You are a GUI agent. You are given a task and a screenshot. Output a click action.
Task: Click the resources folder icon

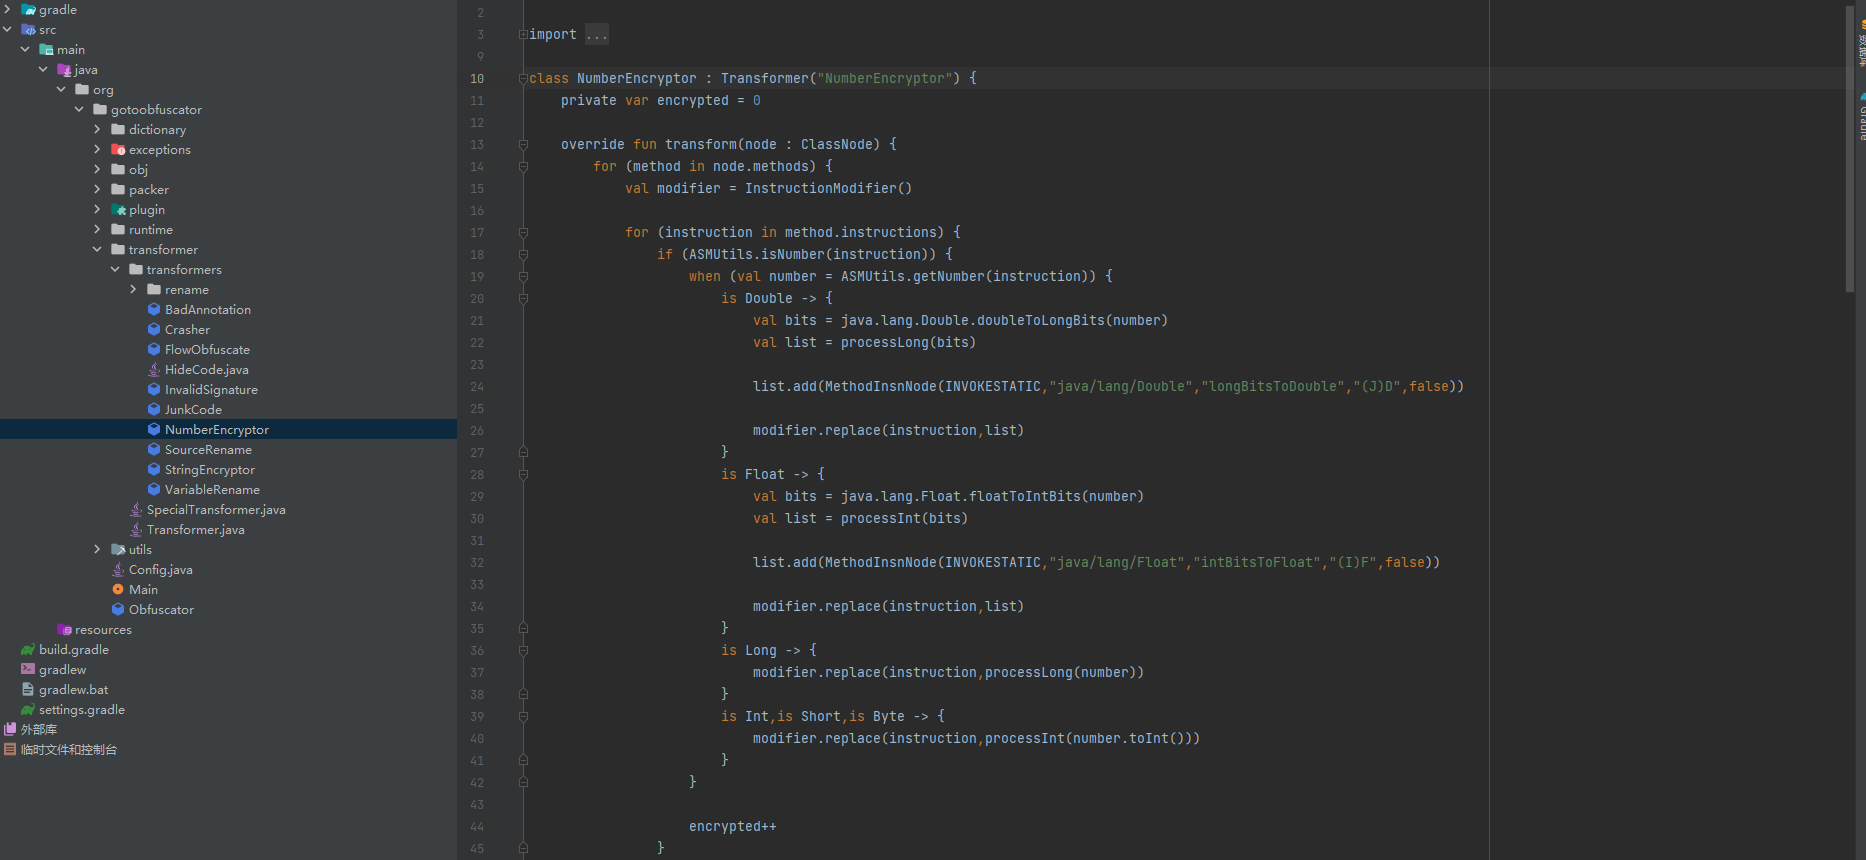click(x=64, y=629)
